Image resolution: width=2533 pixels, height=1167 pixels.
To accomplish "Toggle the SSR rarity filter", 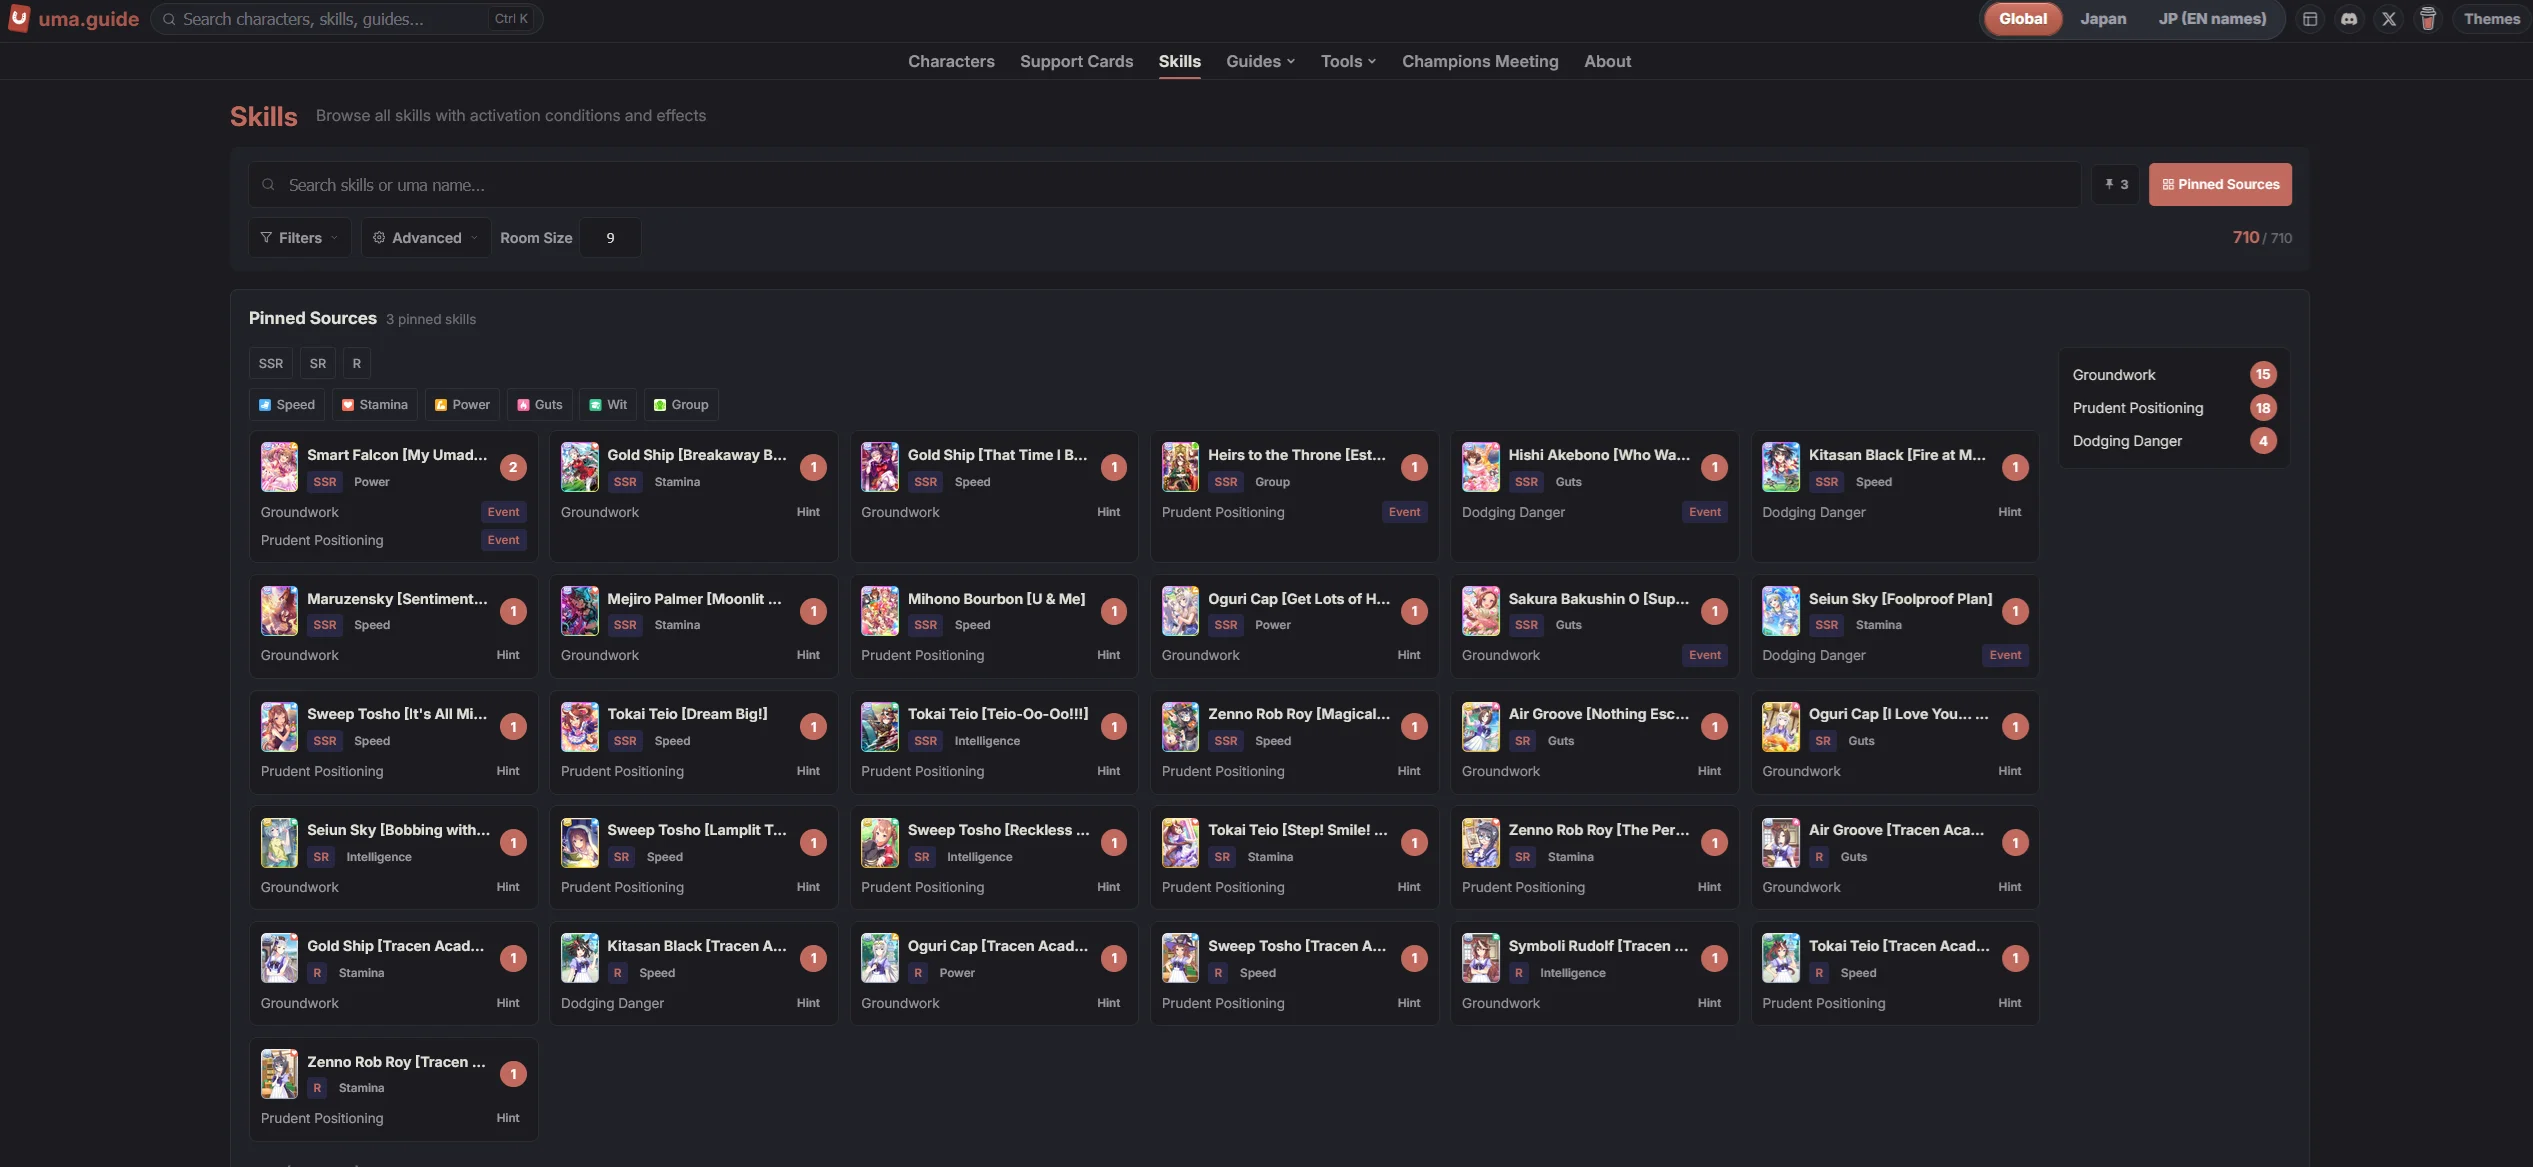I will tap(270, 363).
